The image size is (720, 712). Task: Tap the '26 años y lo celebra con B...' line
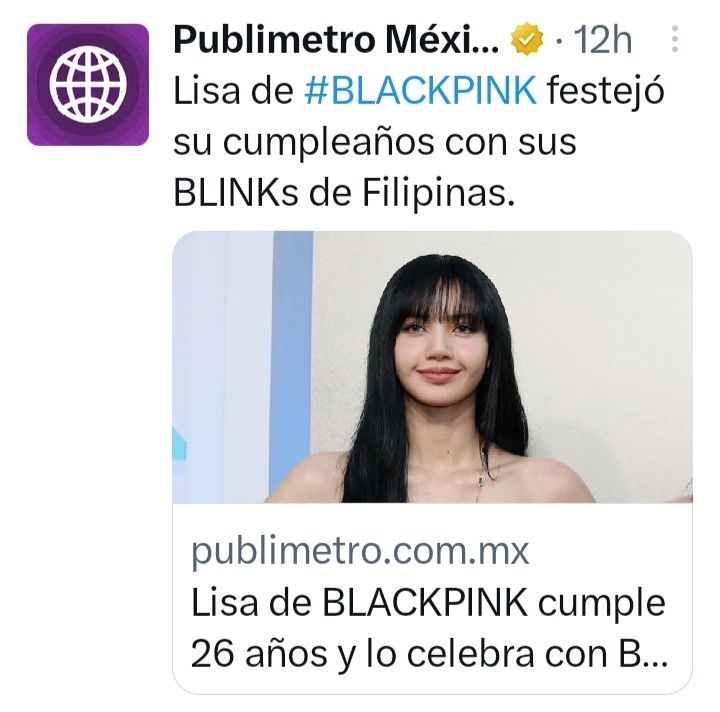pyautogui.click(x=428, y=654)
